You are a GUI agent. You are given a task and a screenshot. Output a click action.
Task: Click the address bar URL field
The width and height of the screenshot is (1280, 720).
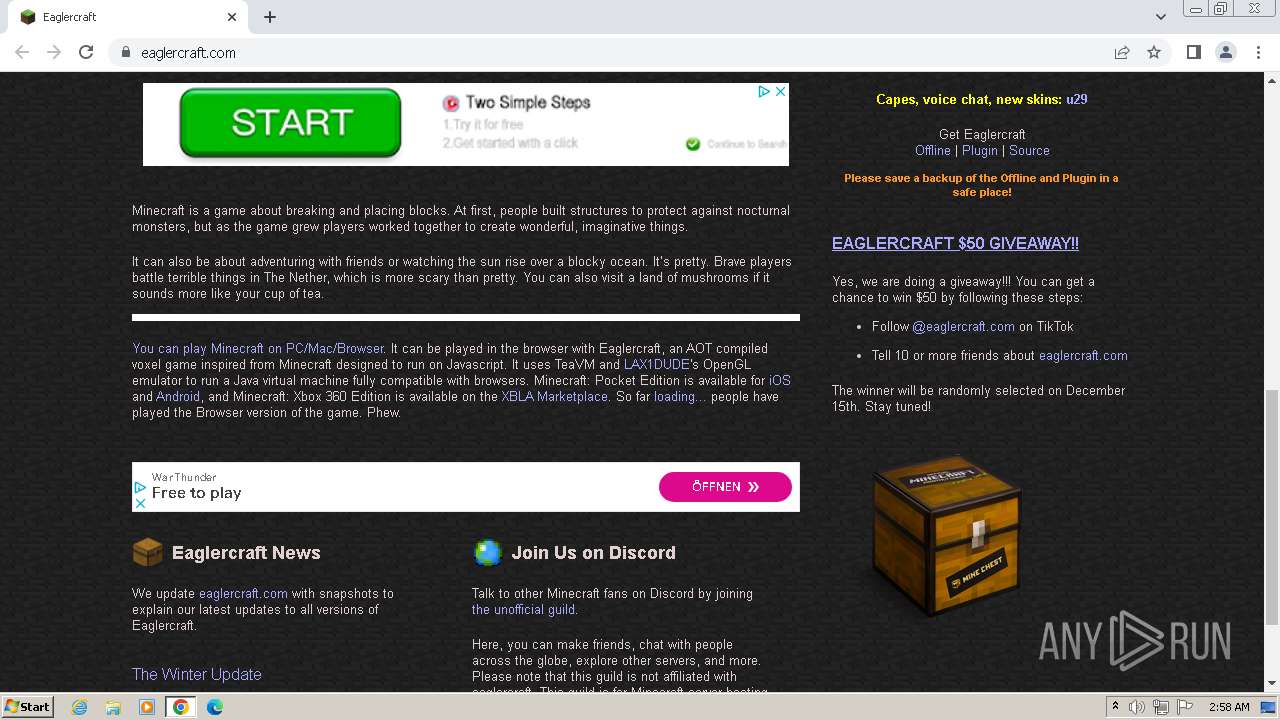[620, 52]
